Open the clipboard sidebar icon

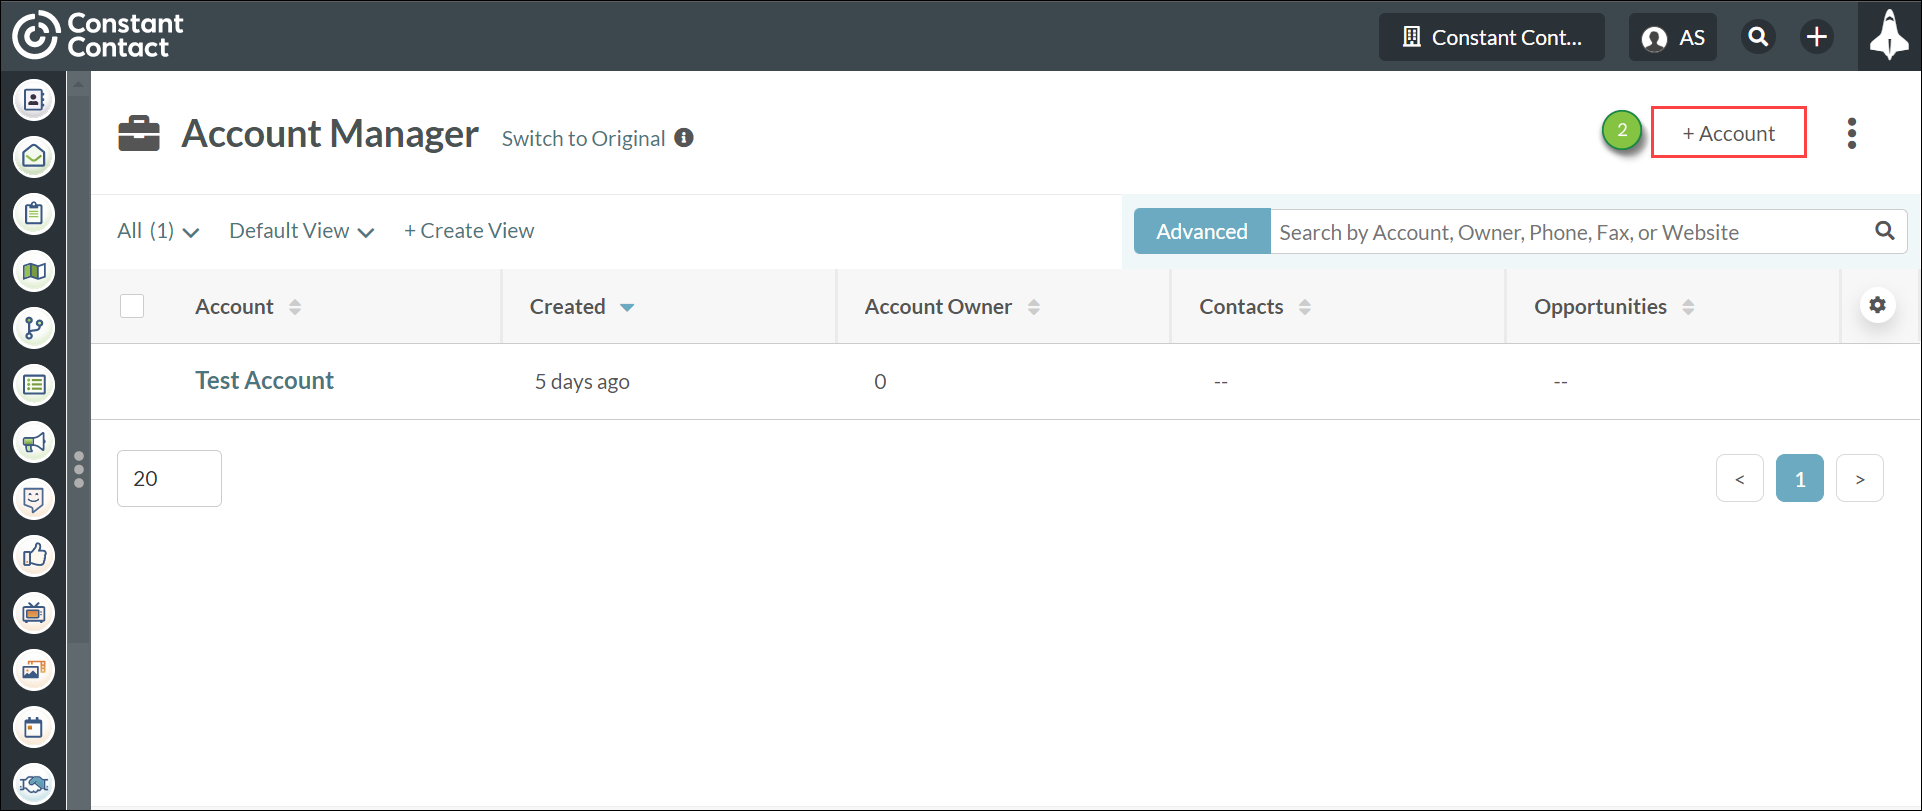pyautogui.click(x=34, y=214)
